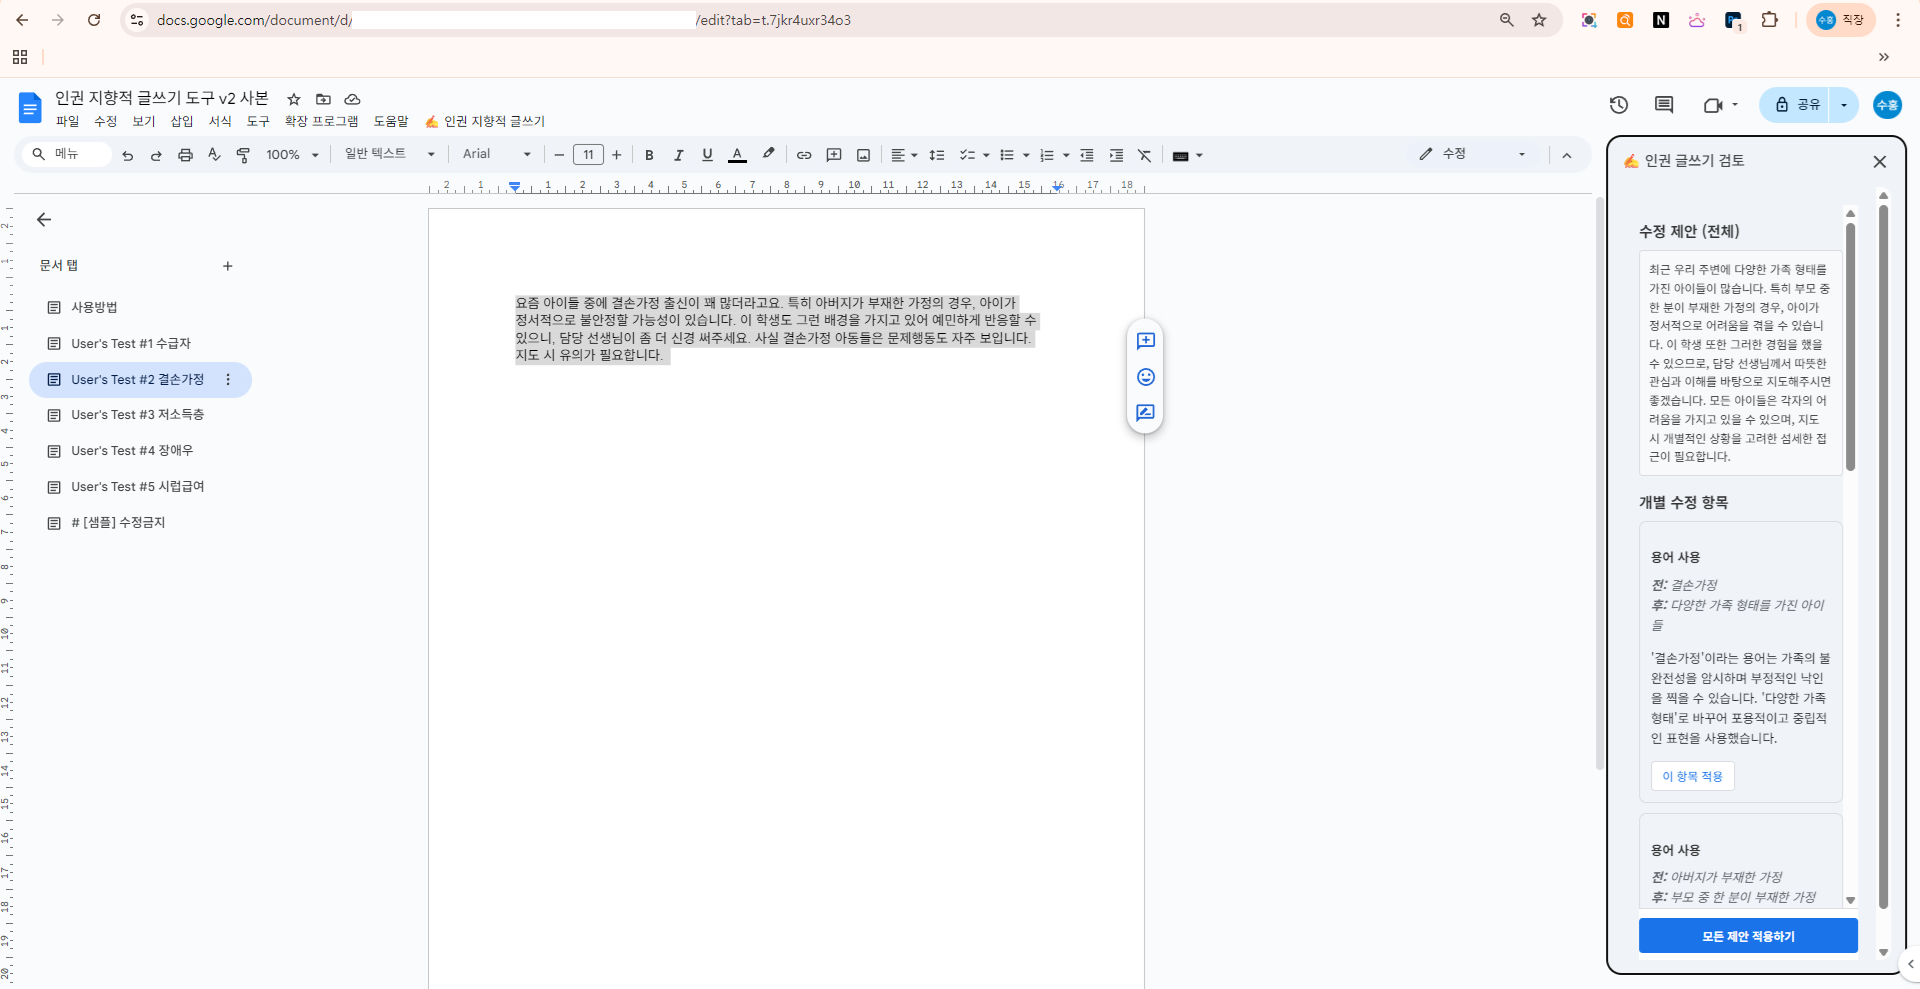Open emoji reactions from the floating sidebar
The image size is (1920, 989).
(1146, 377)
